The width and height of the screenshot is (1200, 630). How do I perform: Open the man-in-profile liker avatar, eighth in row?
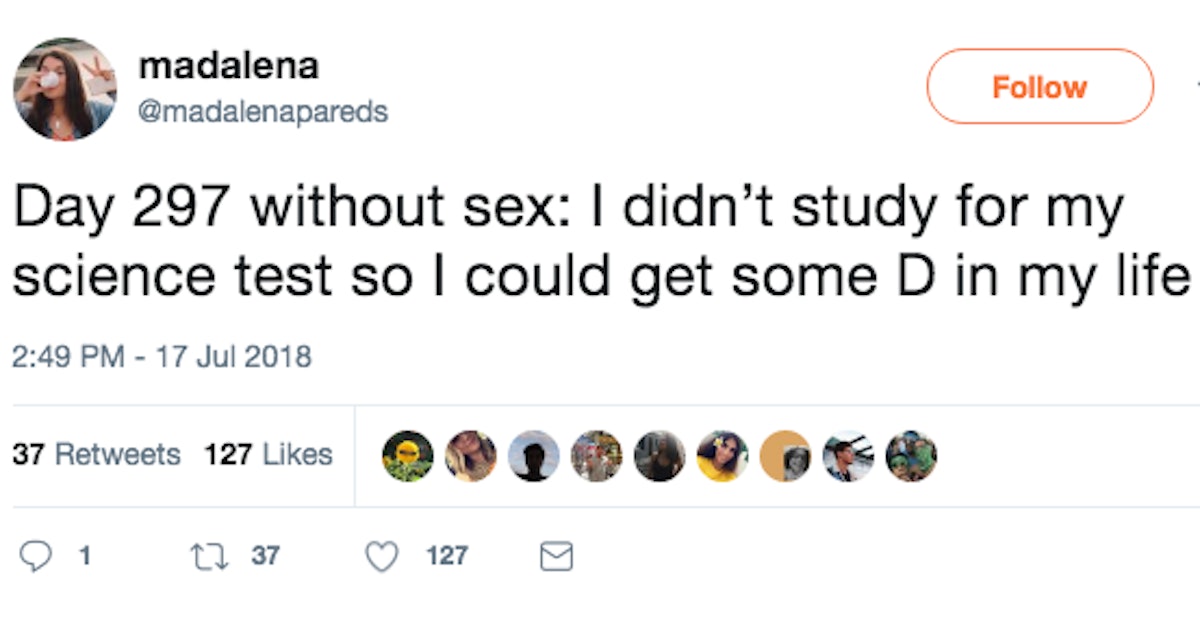[848, 456]
